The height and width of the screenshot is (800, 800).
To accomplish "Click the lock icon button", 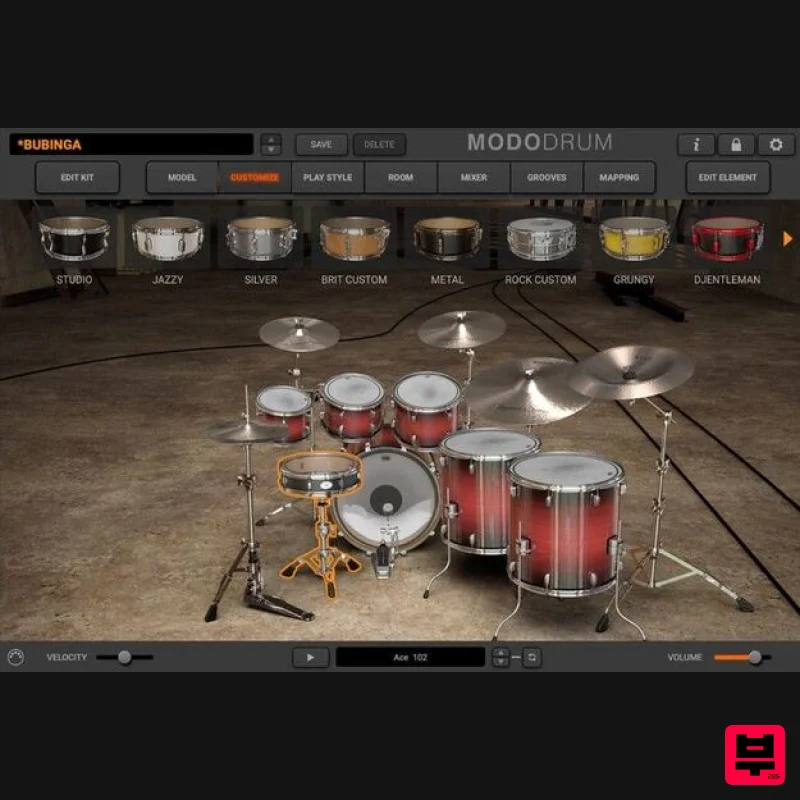I will [x=736, y=145].
